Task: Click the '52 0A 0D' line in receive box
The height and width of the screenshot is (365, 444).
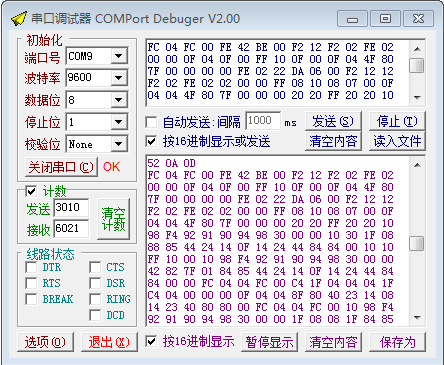Action: pyautogui.click(x=171, y=163)
